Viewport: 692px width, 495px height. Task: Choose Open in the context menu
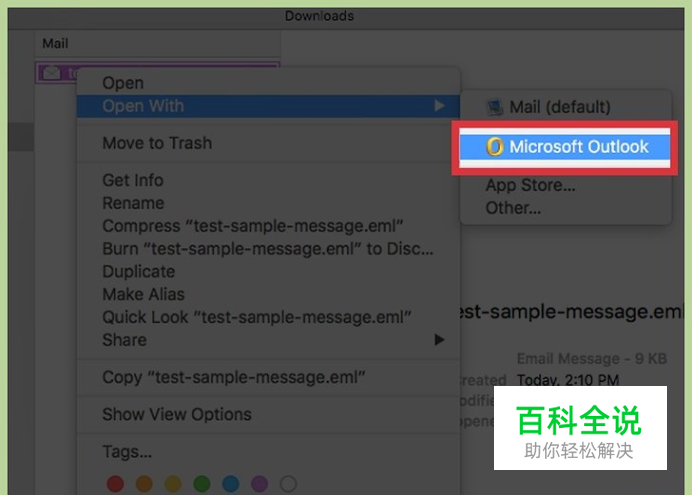[x=268, y=83]
